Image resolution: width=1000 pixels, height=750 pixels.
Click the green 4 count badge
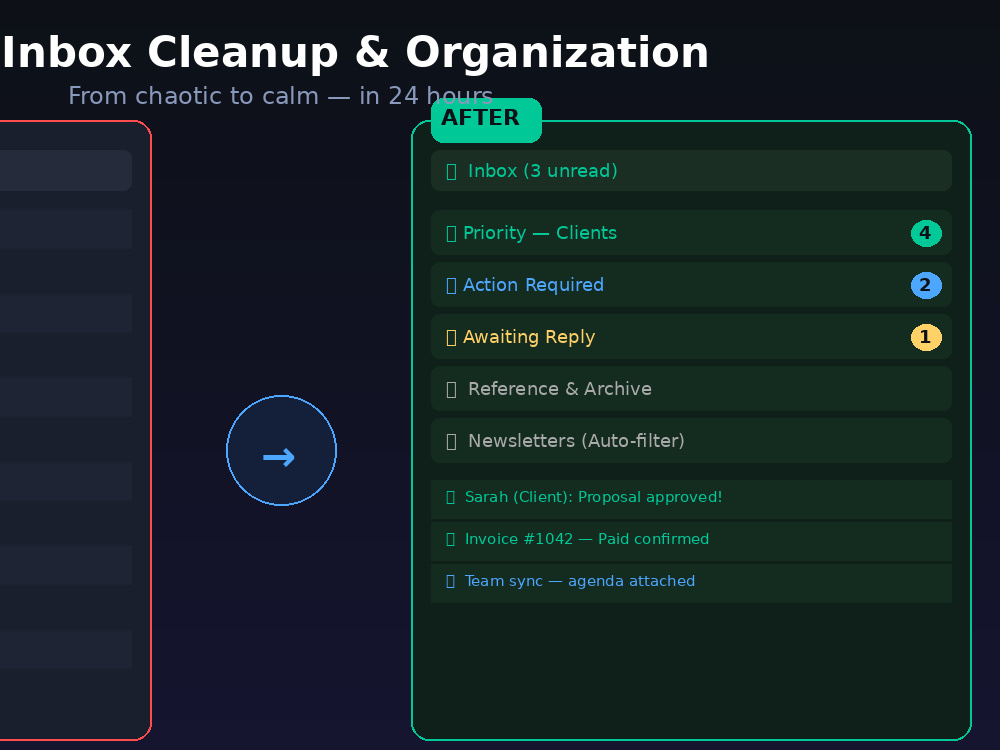pyautogui.click(x=926, y=233)
